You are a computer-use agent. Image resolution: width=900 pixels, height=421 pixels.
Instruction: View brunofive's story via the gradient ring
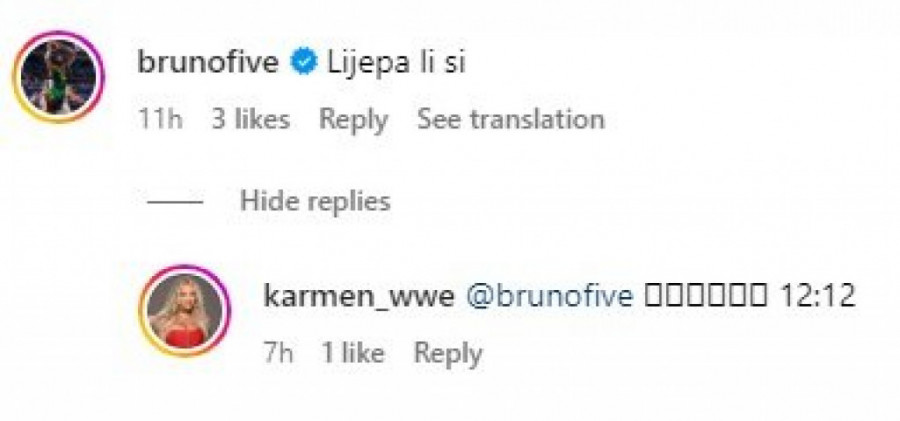point(59,77)
